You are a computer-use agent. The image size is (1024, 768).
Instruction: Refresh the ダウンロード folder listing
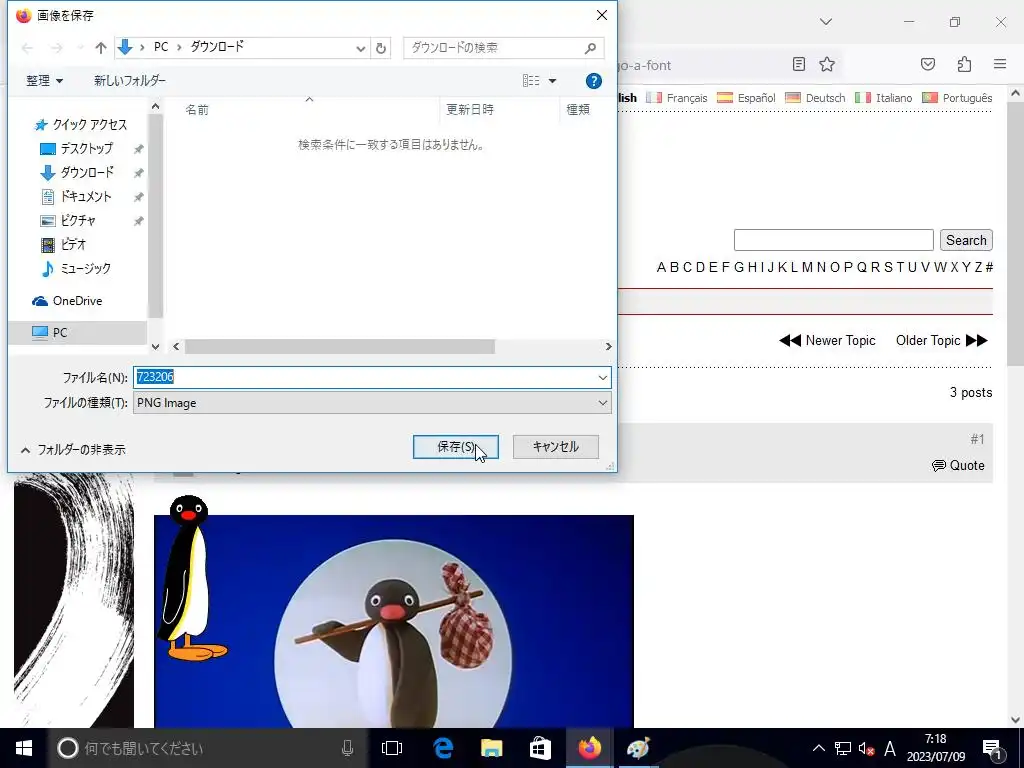coord(381,48)
